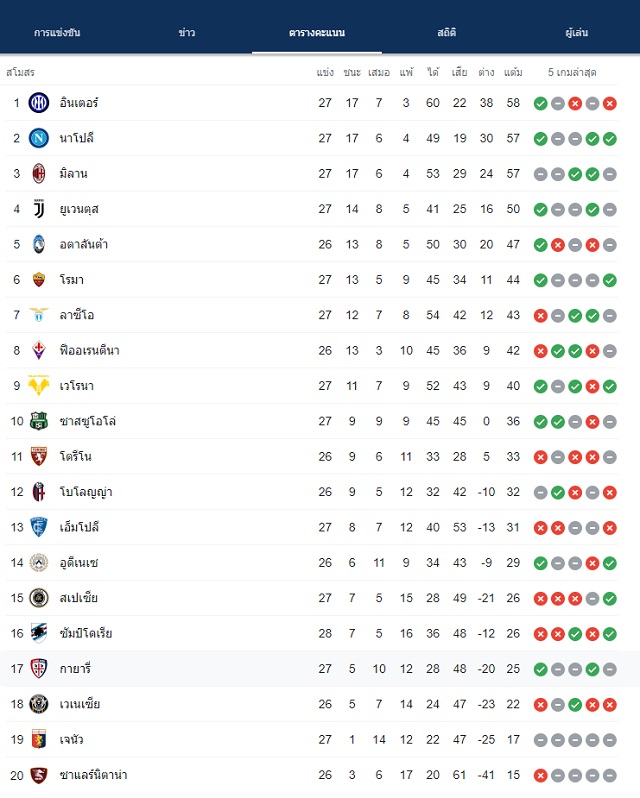Switch to the ข่าว tab
The width and height of the screenshot is (640, 798).
pyautogui.click(x=187, y=33)
